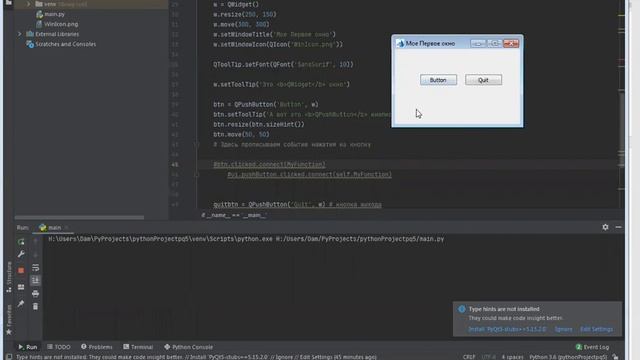Expand the venv folder in project tree
Screen dimensions: 640x360
tap(28, 4)
